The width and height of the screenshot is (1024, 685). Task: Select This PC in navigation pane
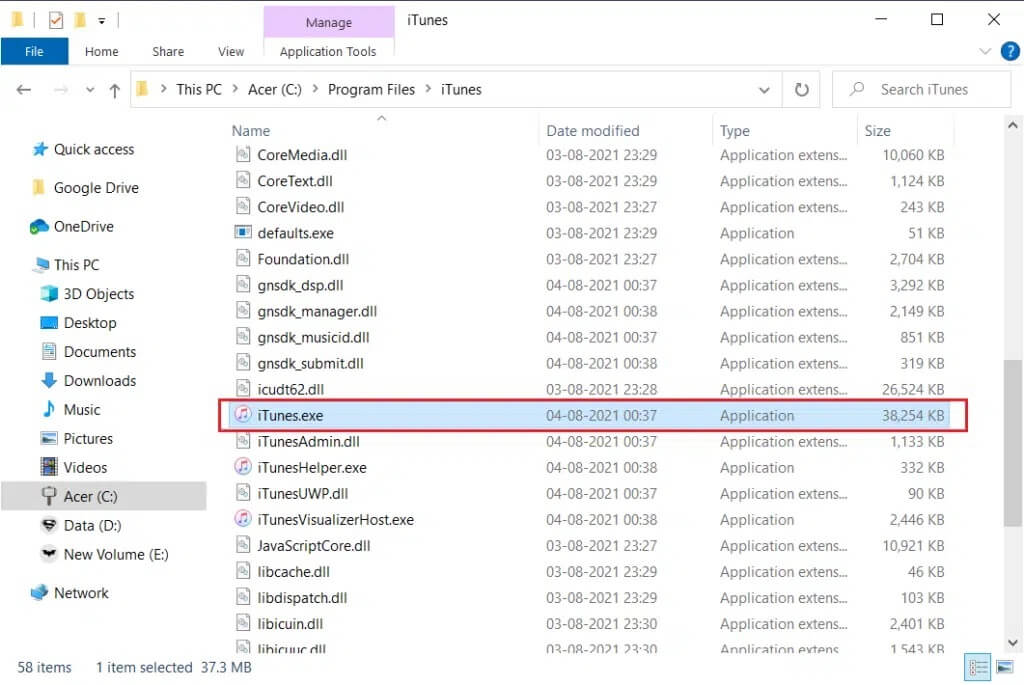(x=76, y=264)
